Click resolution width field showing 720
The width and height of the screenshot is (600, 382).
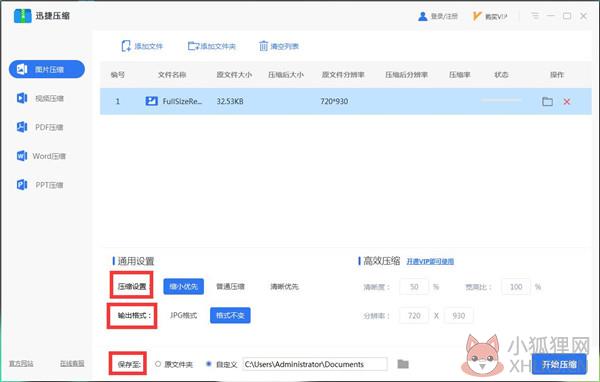414,316
